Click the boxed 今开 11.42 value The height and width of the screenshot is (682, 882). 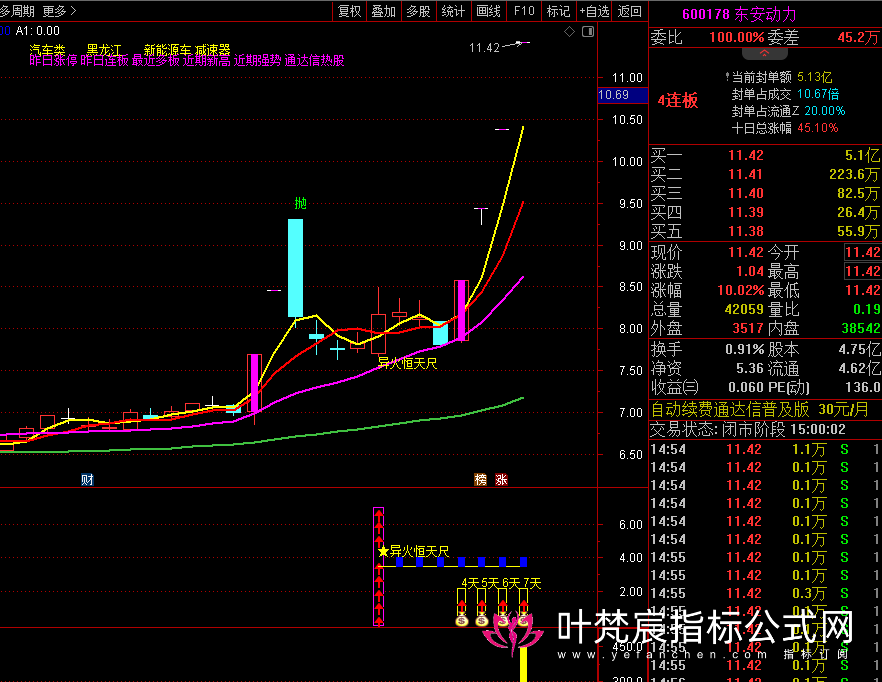click(862, 252)
